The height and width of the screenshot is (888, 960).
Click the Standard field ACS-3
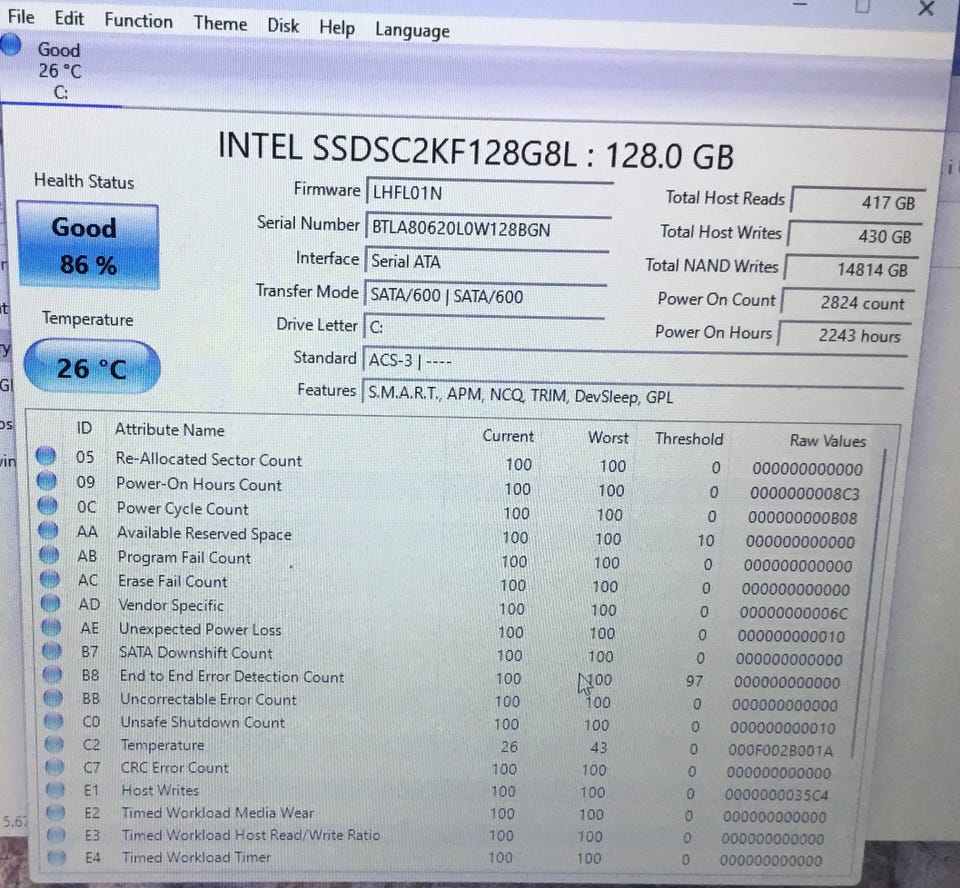pyautogui.click(x=634, y=361)
